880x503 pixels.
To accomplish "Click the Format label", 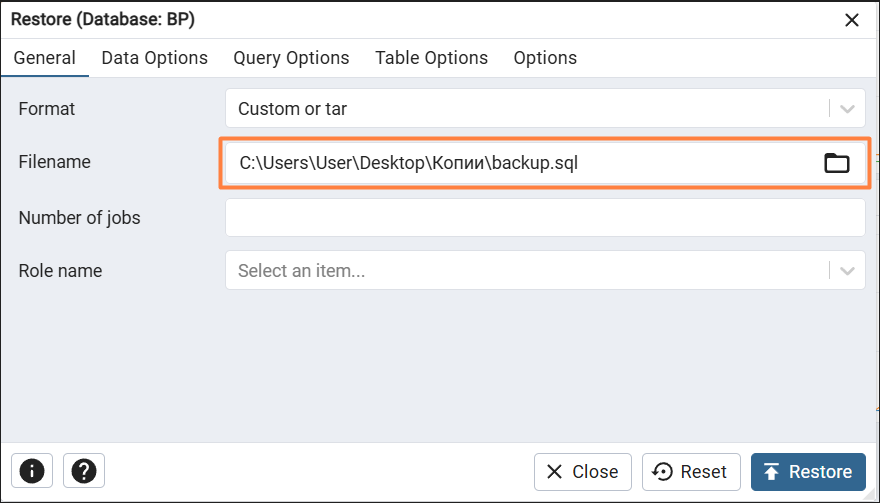I will tap(47, 108).
